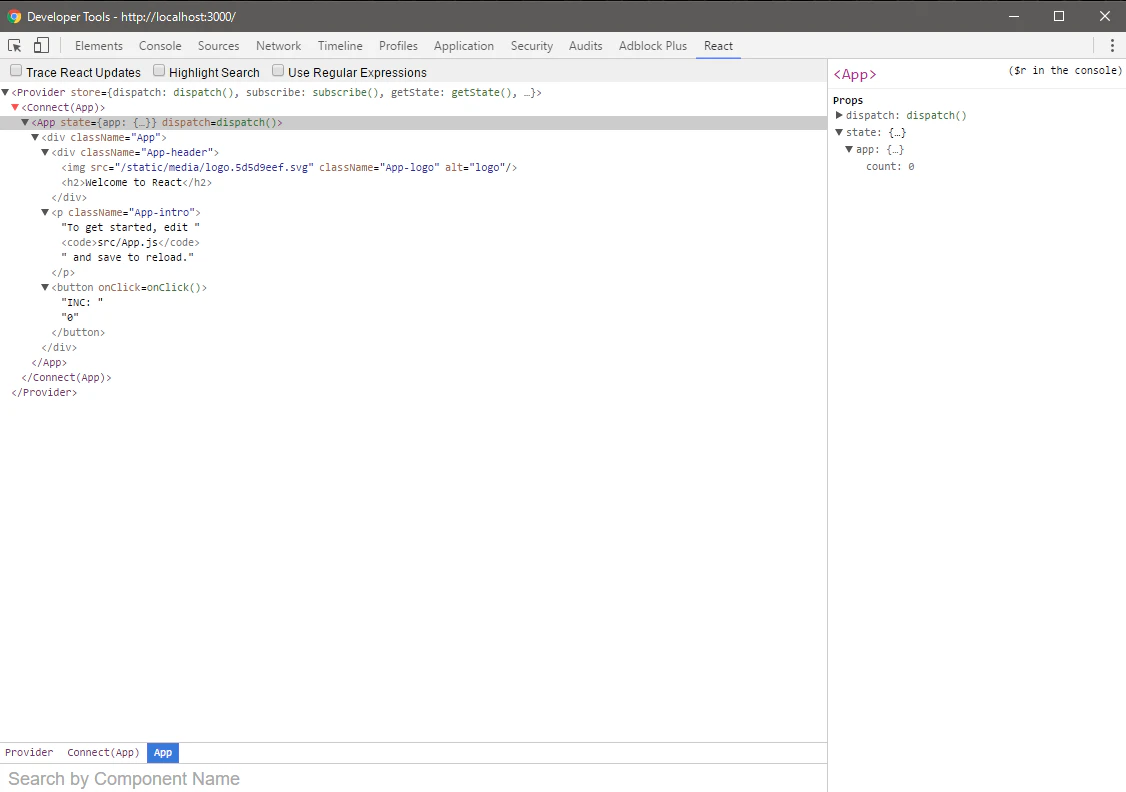Expand the dispatch prop in Props

pyautogui.click(x=839, y=116)
